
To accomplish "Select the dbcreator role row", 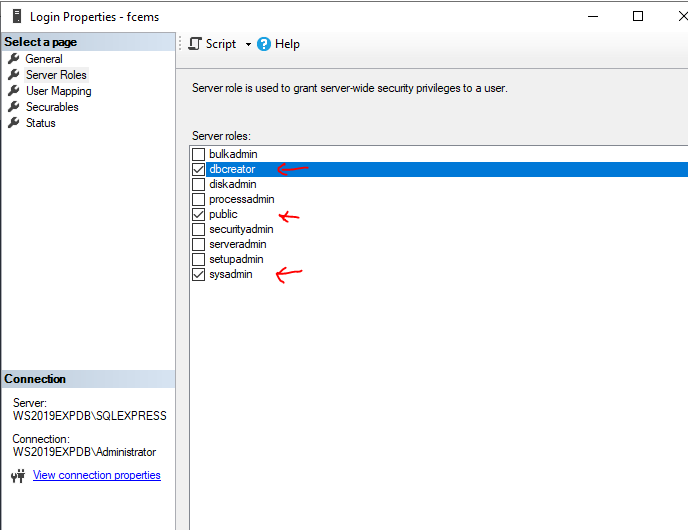I will [x=232, y=169].
